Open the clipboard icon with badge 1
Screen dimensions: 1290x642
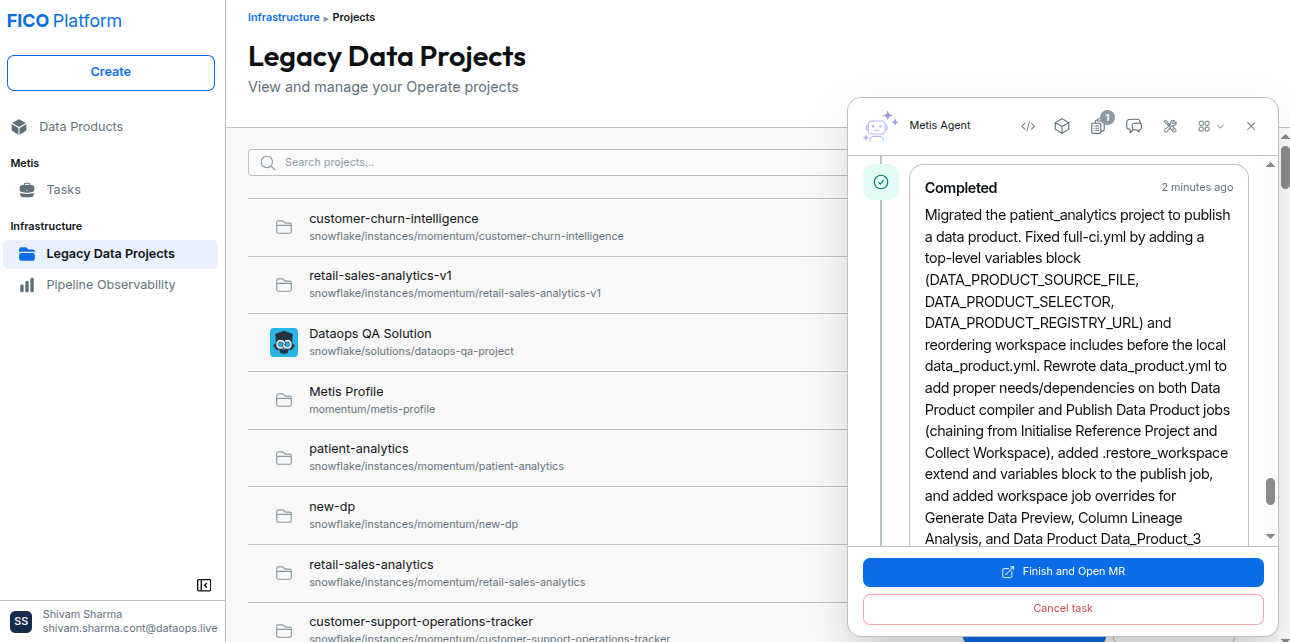(1098, 126)
